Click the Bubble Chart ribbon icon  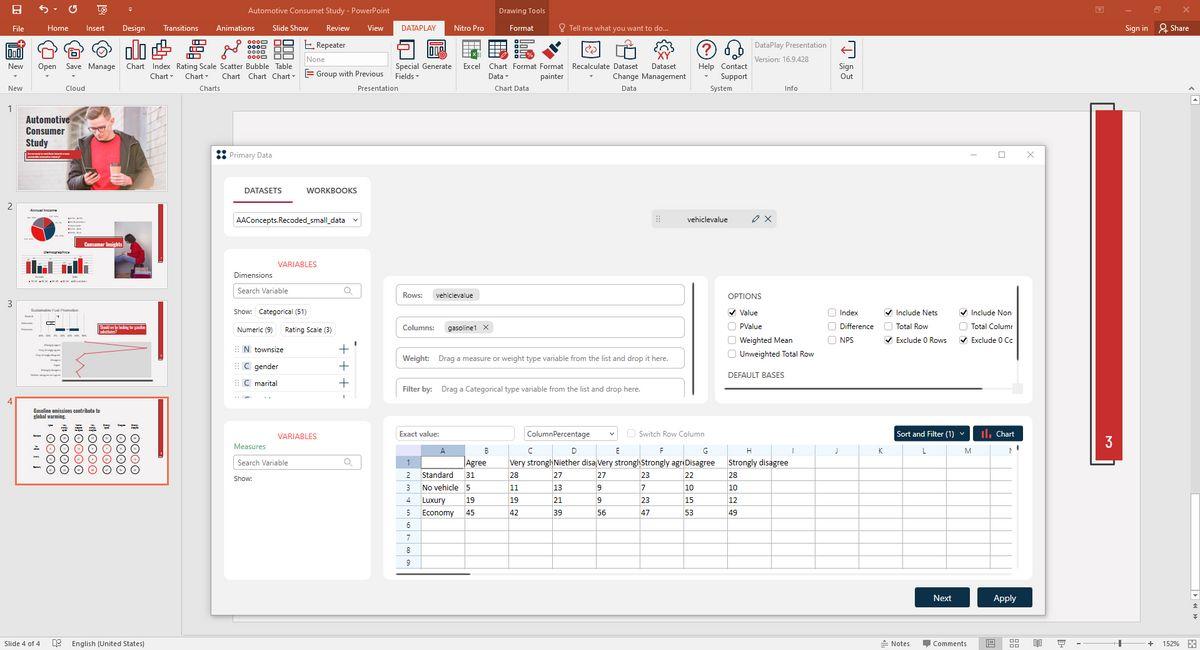[x=257, y=52]
